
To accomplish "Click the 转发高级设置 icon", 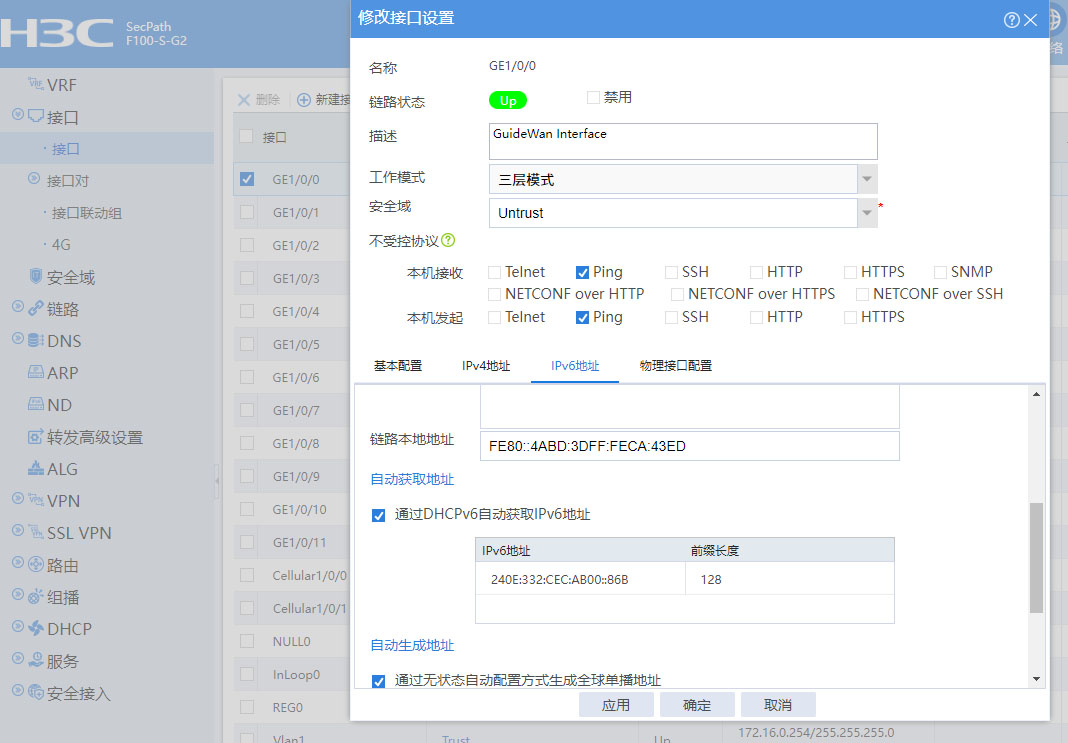I will coord(35,437).
